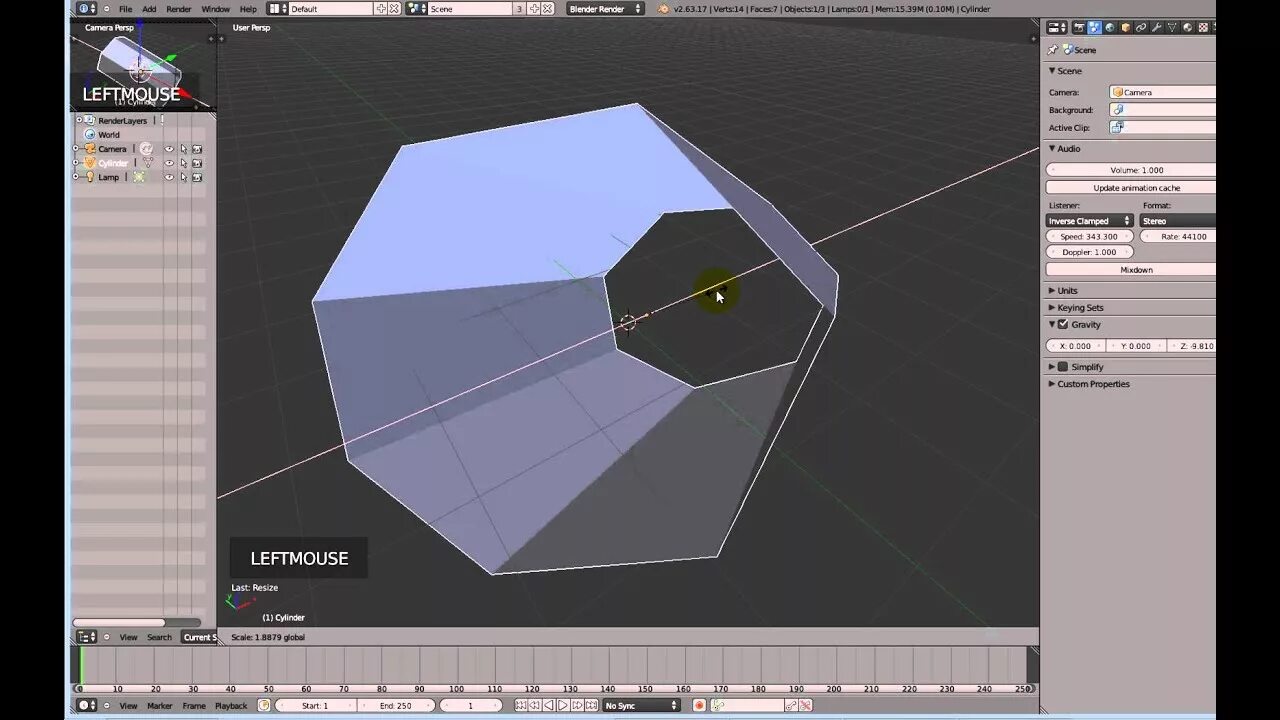Toggle selectability arrow for Cylinder

click(183, 163)
